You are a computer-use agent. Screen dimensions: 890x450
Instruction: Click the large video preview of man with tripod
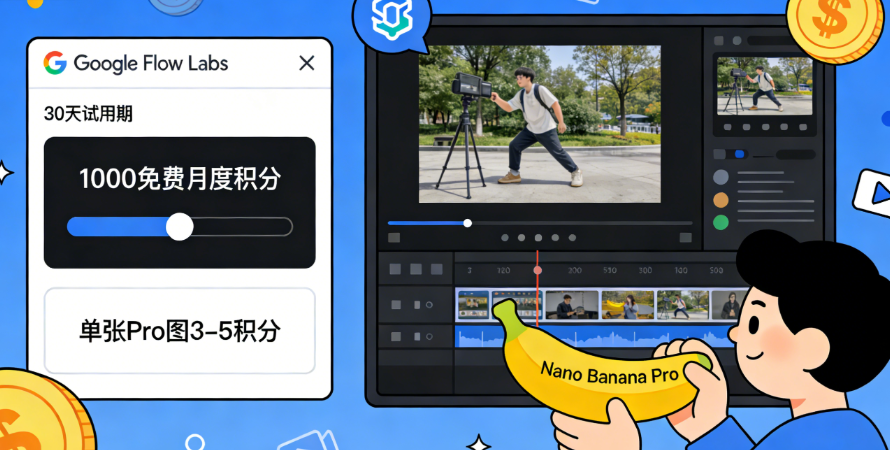pos(540,124)
